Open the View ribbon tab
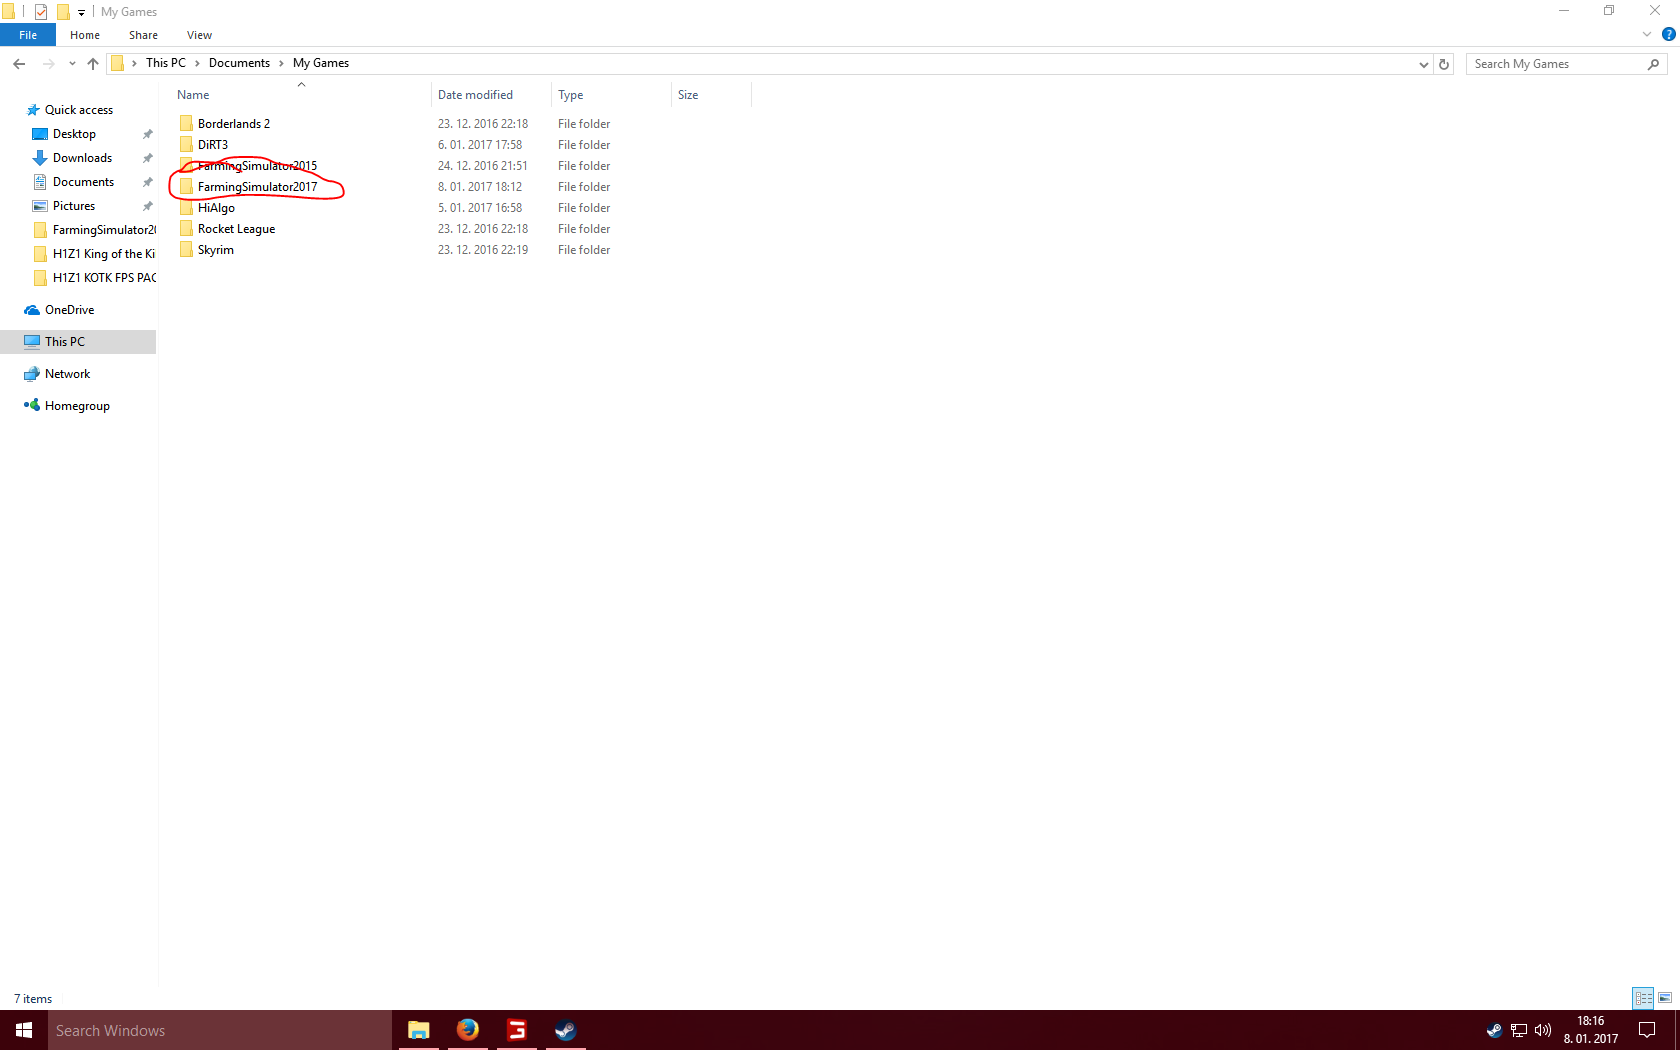This screenshot has height=1050, width=1680. (x=199, y=35)
